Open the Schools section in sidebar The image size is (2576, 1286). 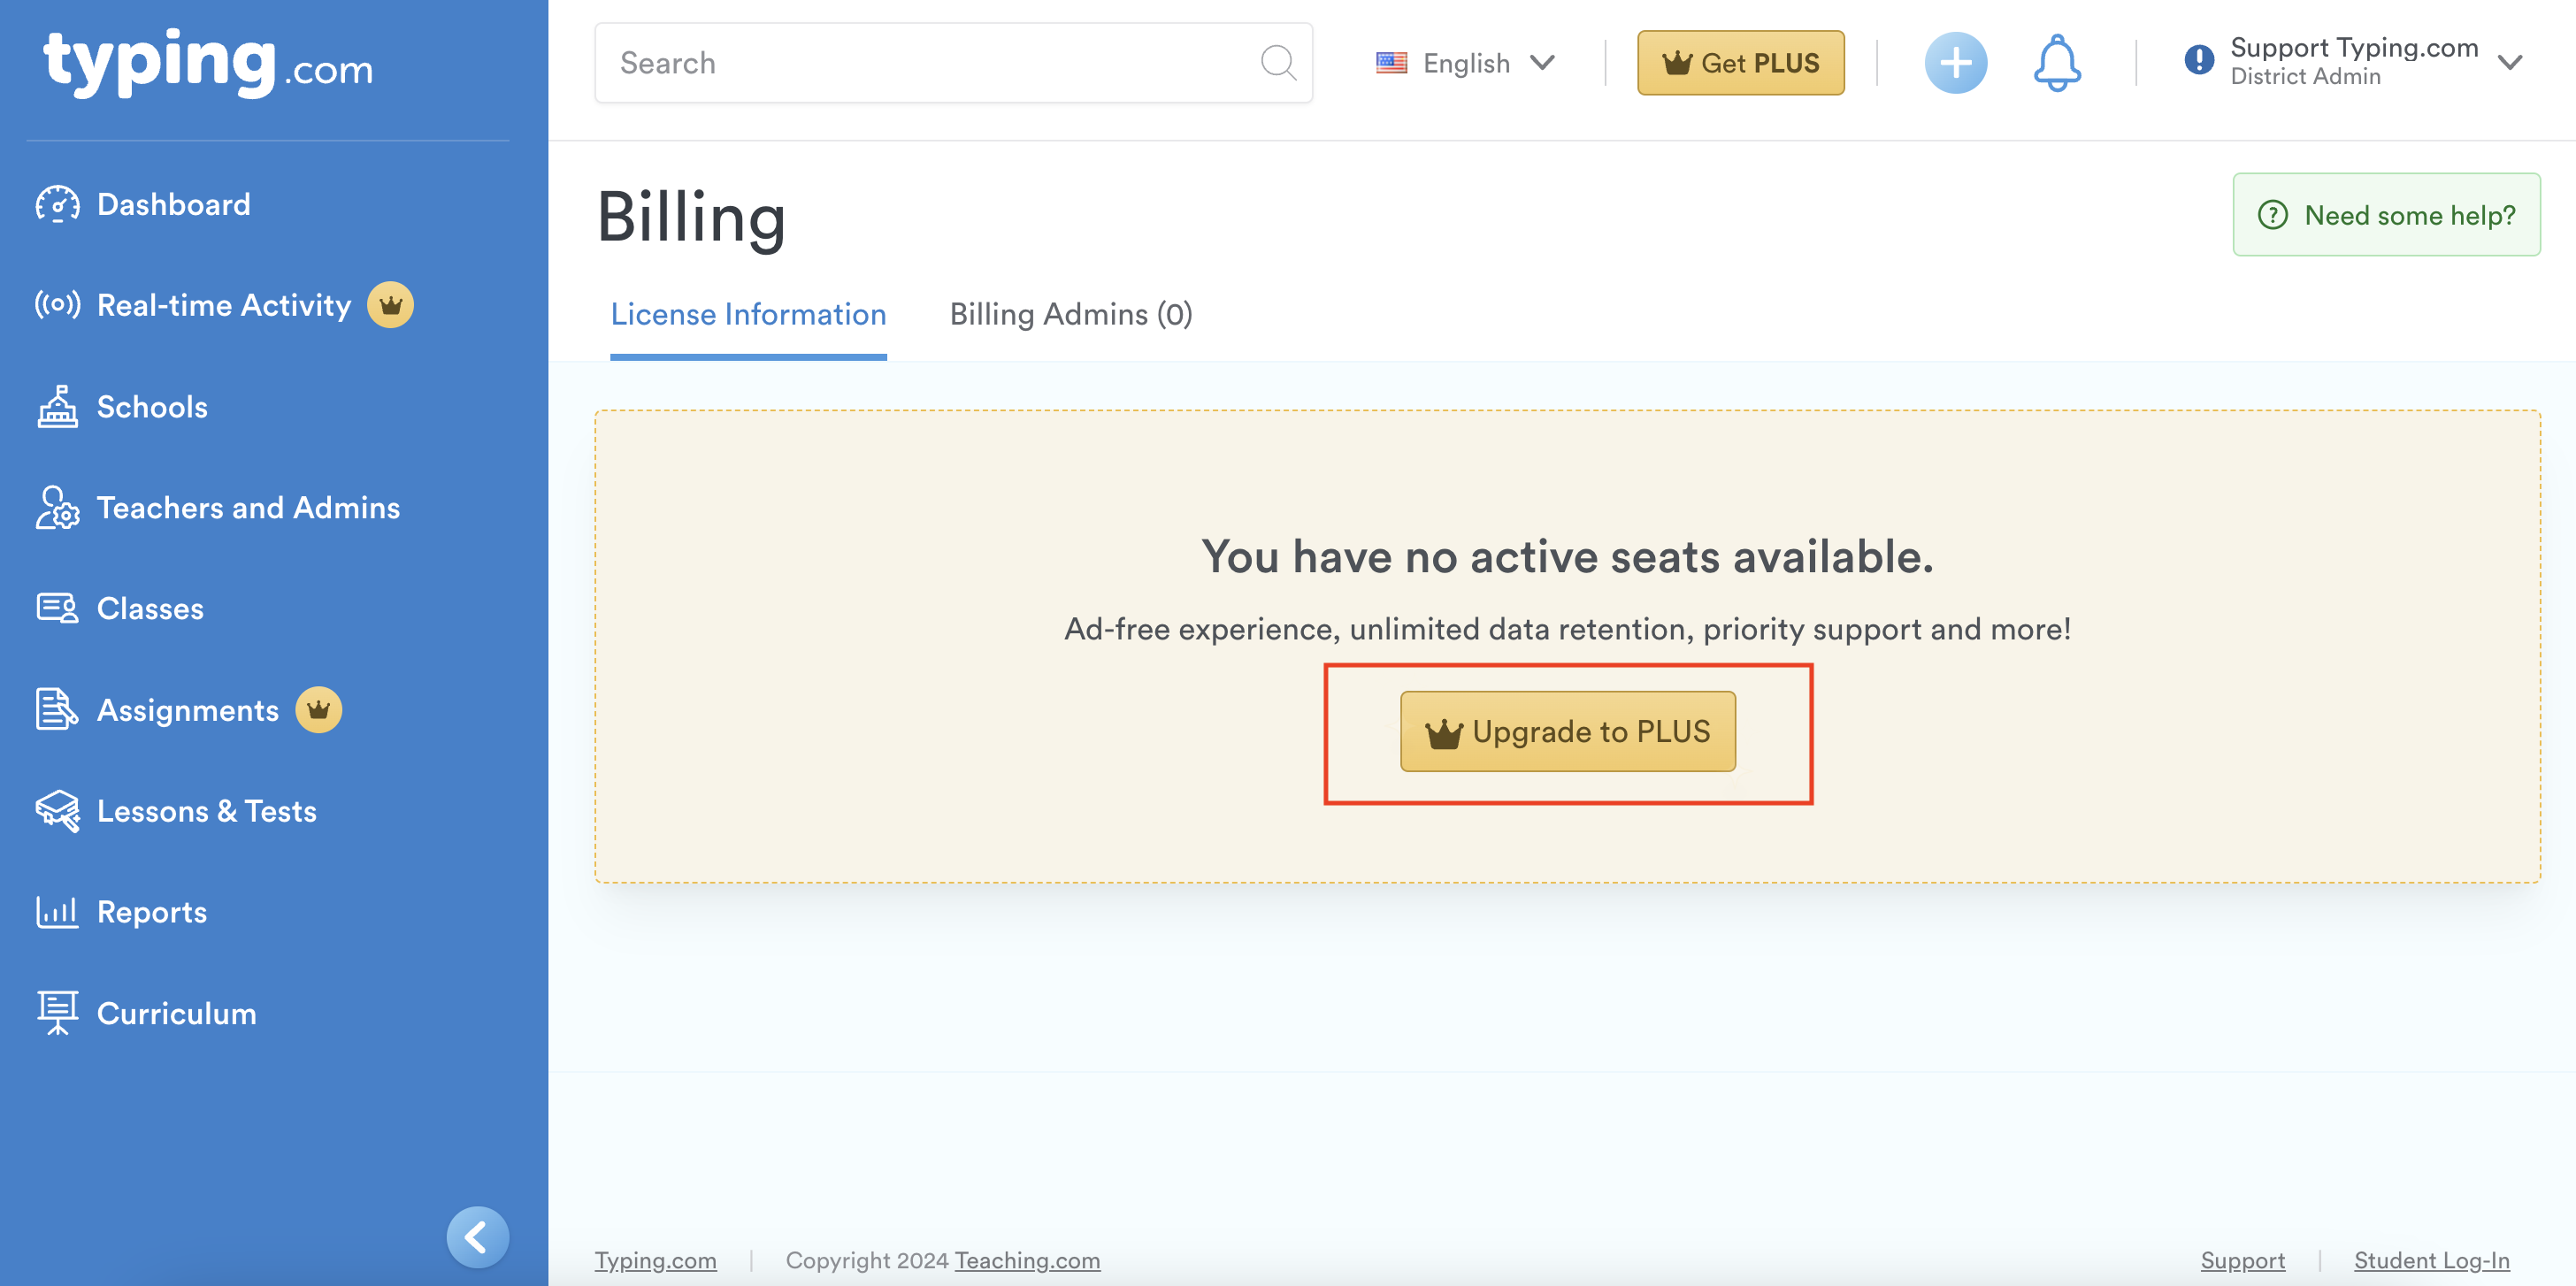click(151, 407)
